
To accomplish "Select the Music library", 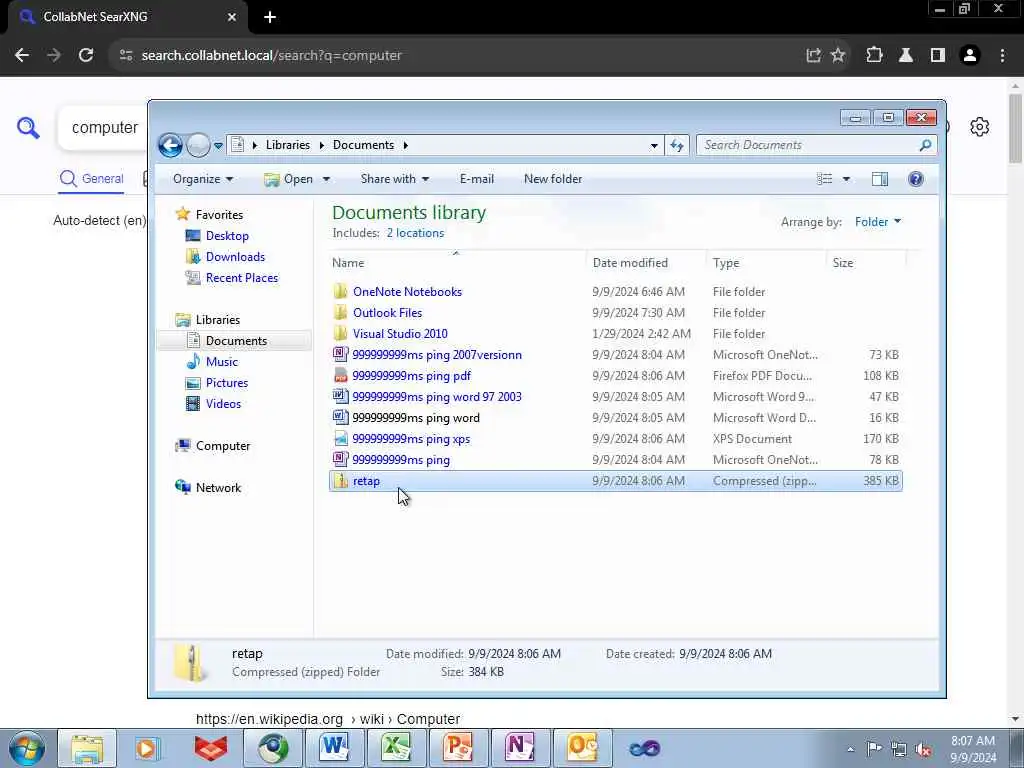I will click(221, 362).
